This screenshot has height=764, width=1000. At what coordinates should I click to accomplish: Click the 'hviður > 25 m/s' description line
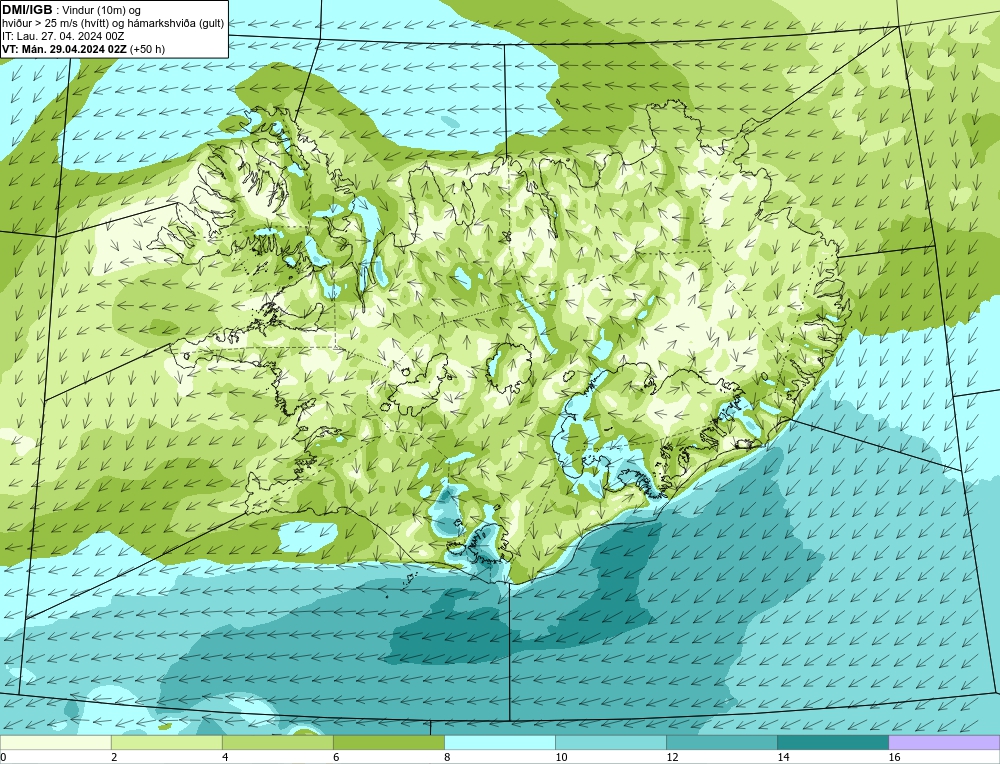(x=113, y=24)
